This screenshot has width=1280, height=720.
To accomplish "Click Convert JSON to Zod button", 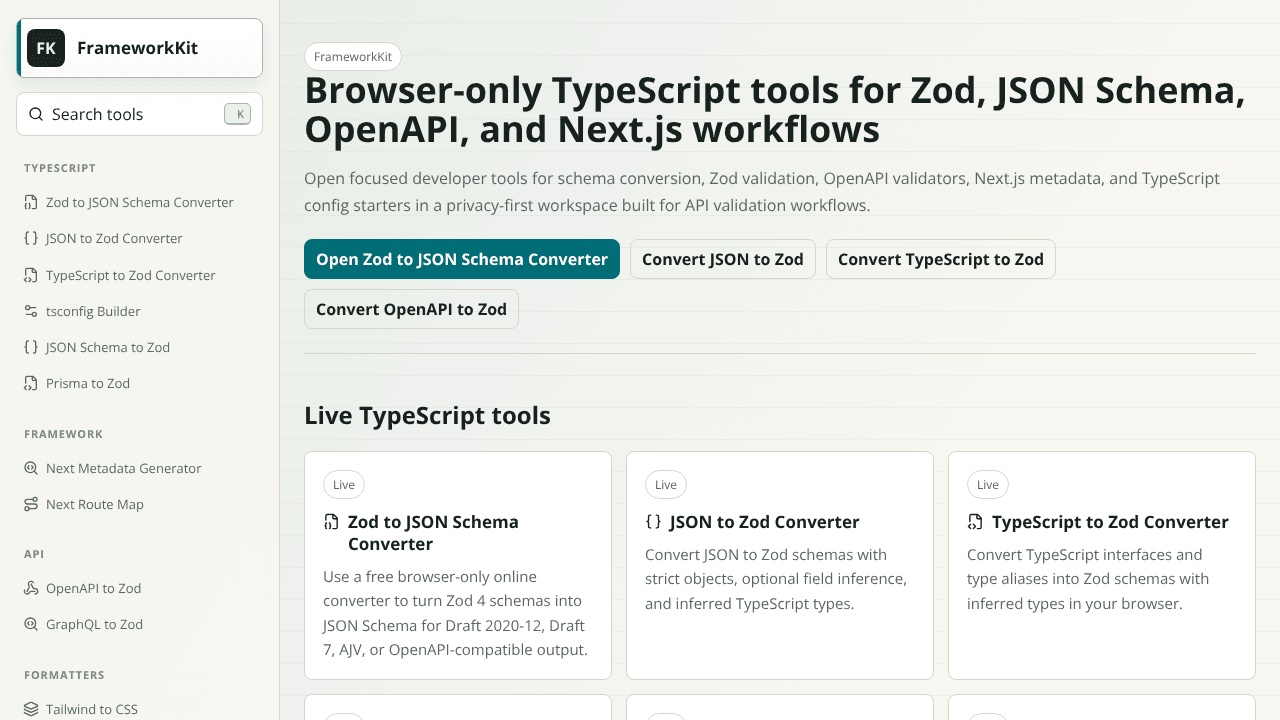I will pyautogui.click(x=723, y=259).
